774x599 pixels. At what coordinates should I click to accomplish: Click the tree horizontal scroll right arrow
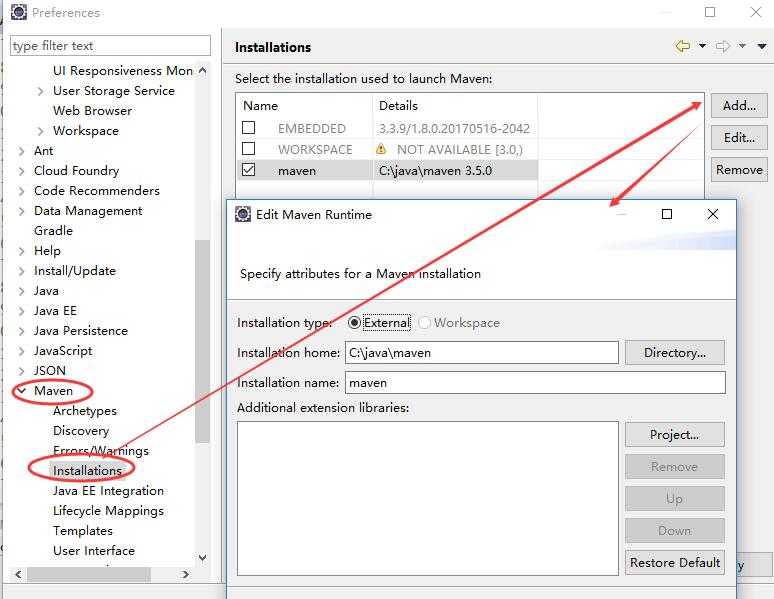[186, 574]
